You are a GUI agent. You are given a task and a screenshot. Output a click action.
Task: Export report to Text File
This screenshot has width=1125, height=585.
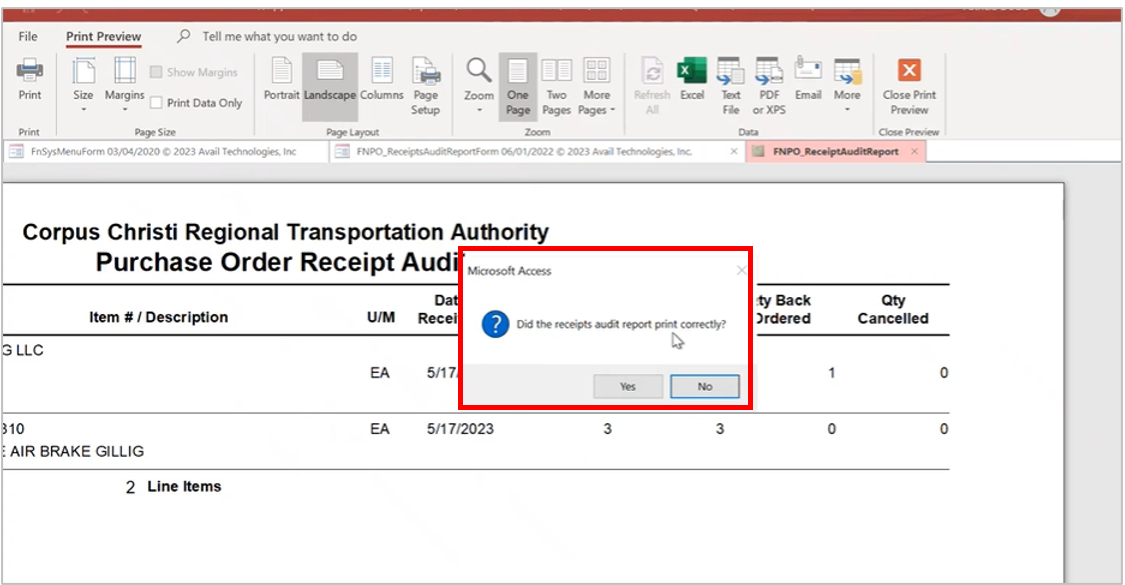(x=731, y=86)
